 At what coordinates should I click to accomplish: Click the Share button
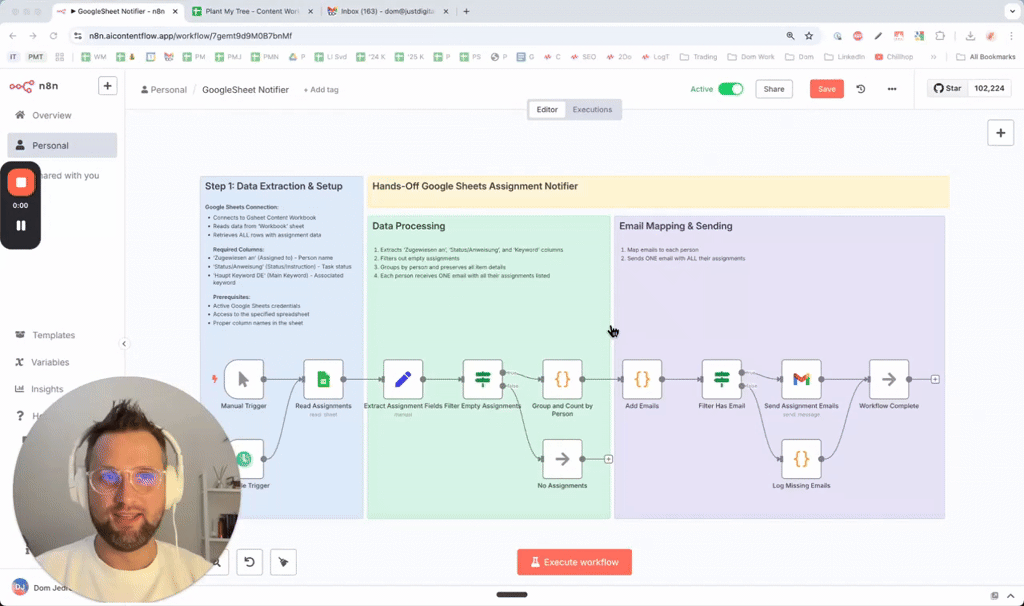coord(774,89)
